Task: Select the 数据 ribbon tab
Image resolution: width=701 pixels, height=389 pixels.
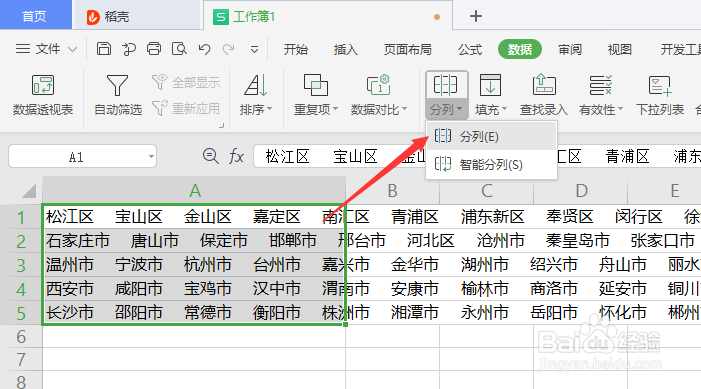Action: [519, 49]
